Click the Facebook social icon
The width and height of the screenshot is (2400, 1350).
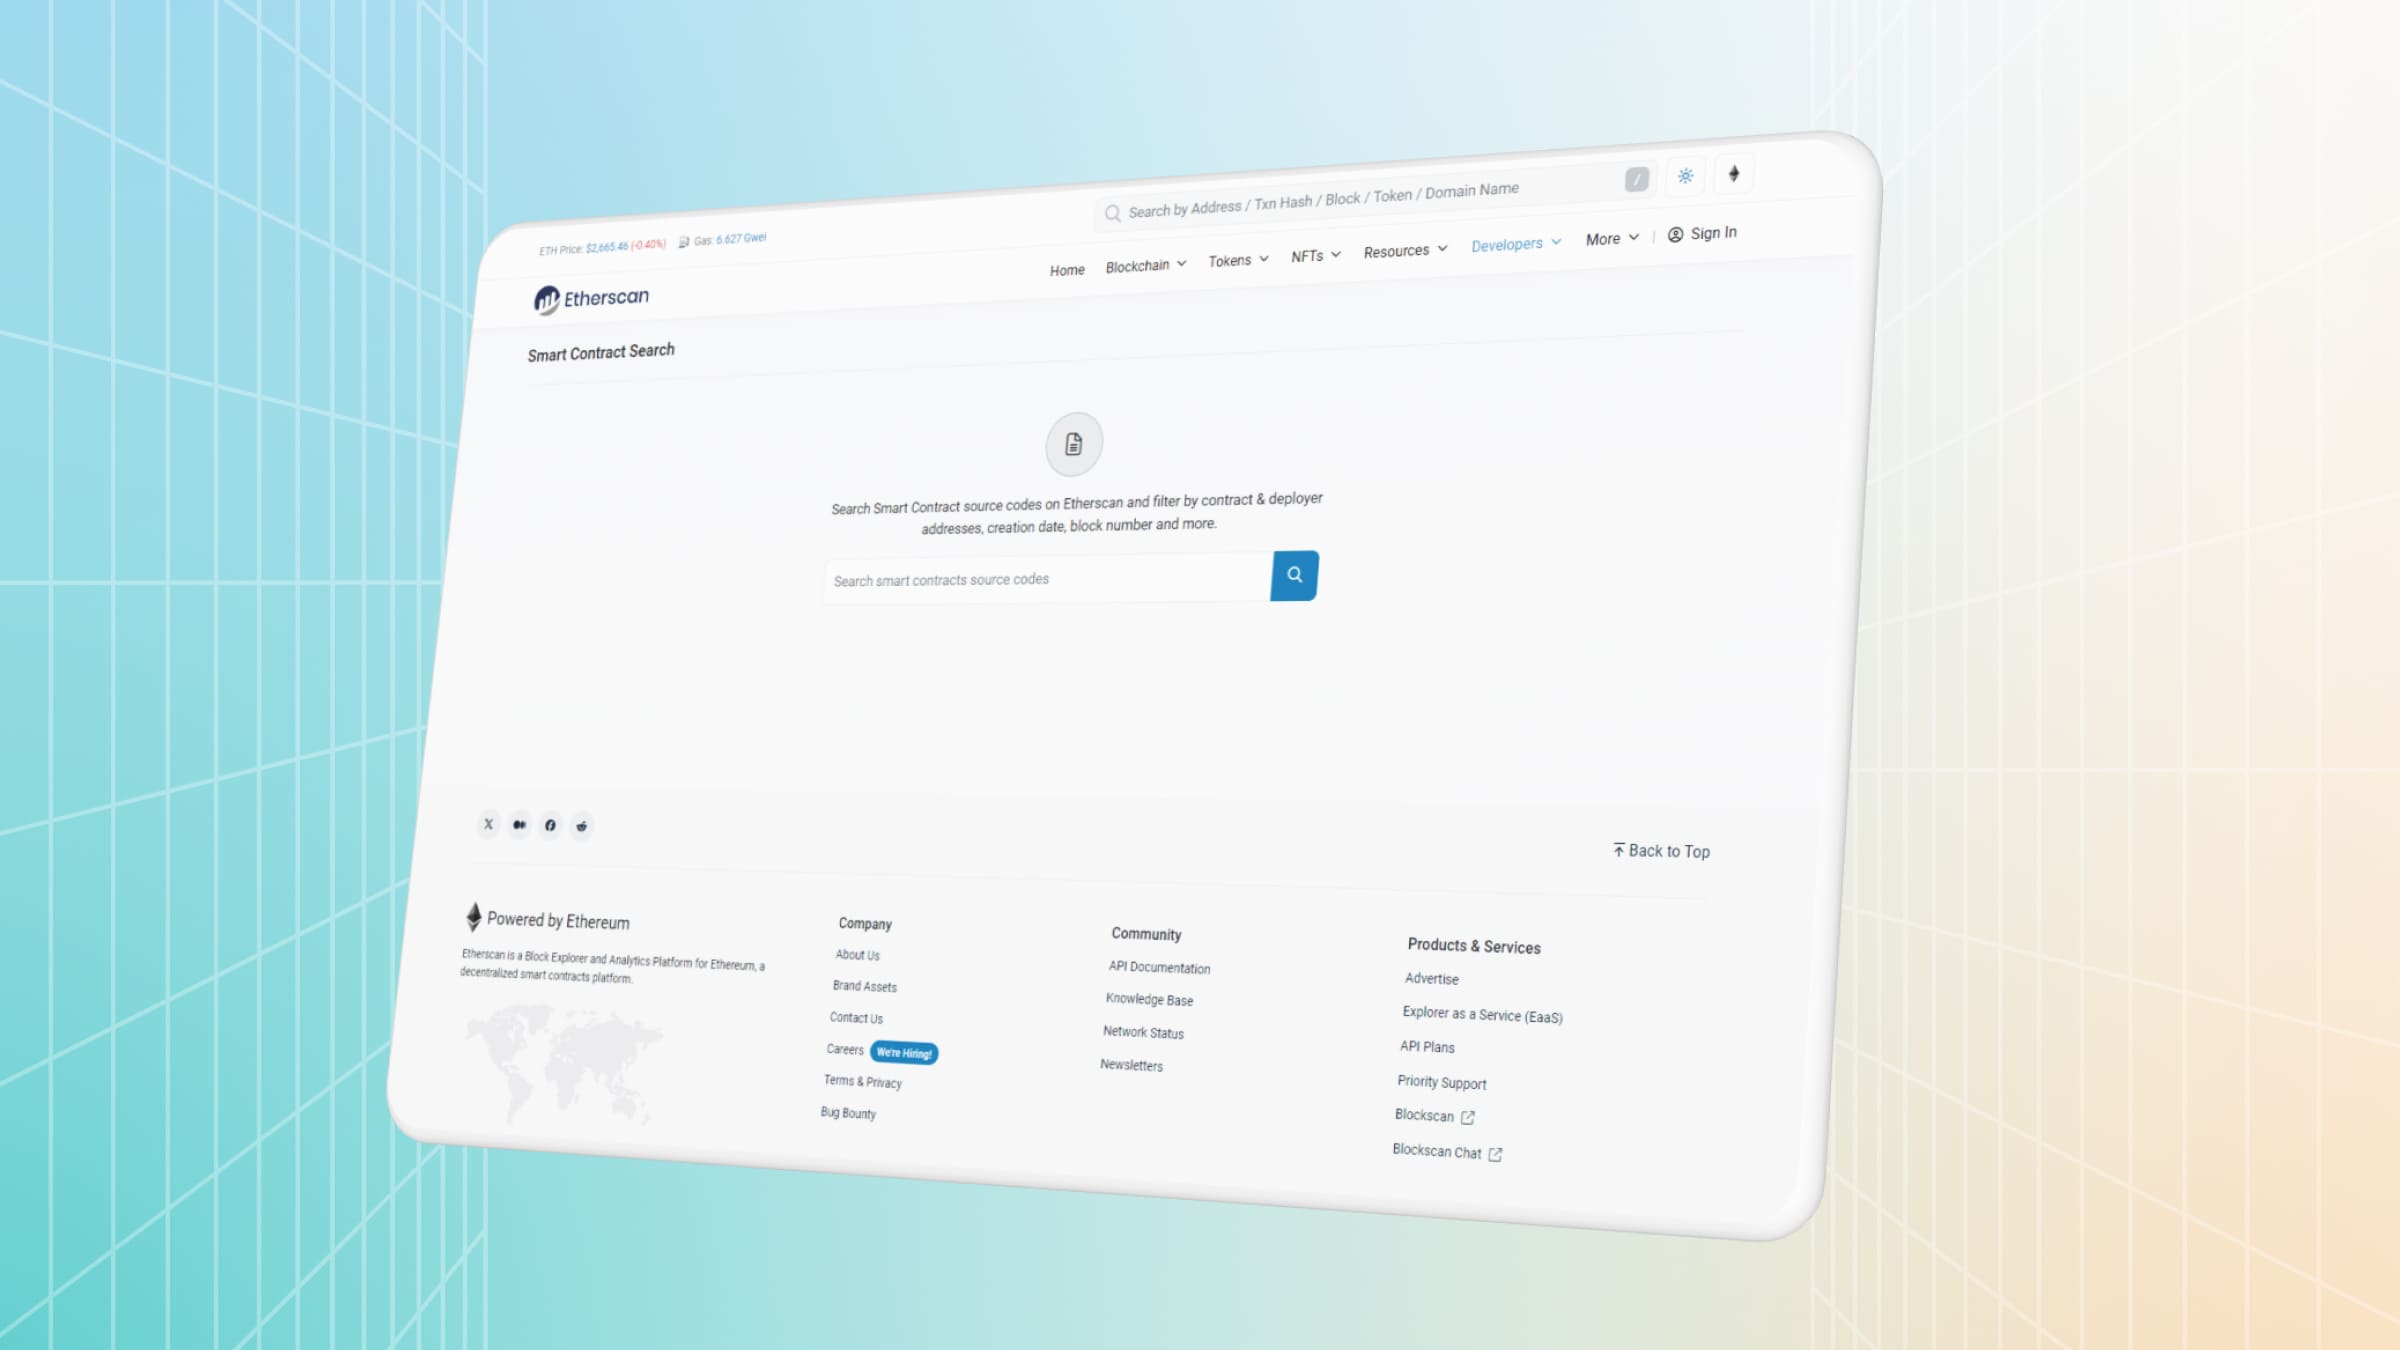pyautogui.click(x=549, y=824)
